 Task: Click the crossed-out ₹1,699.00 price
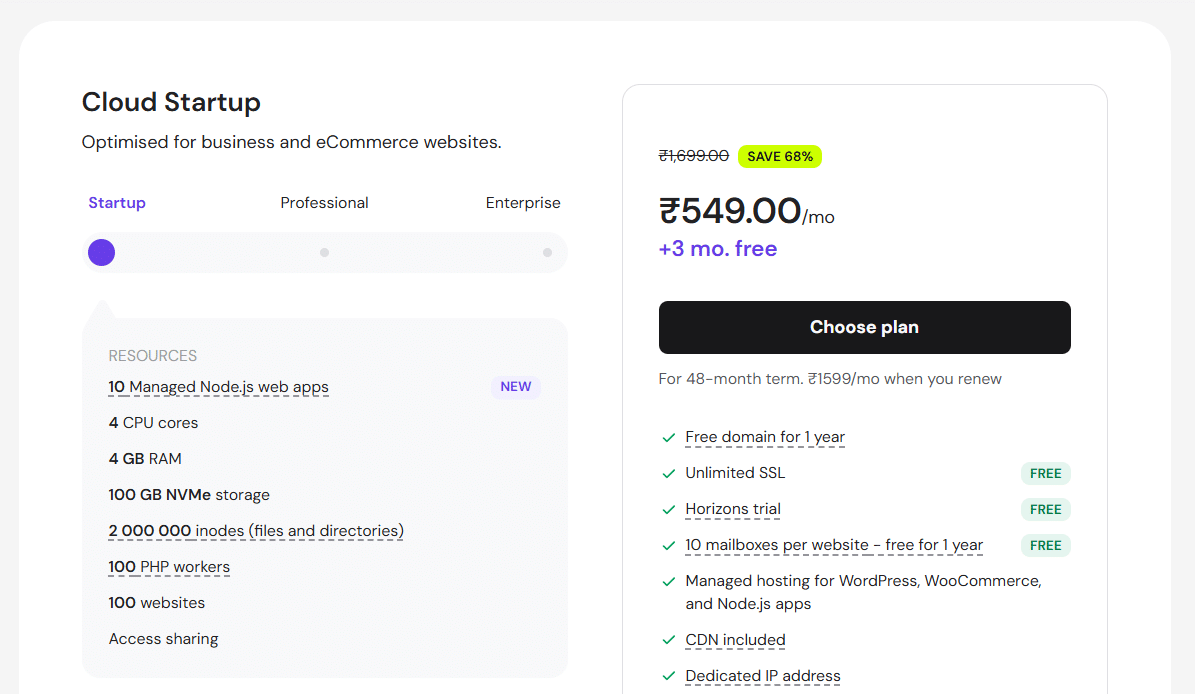[x=693, y=156]
